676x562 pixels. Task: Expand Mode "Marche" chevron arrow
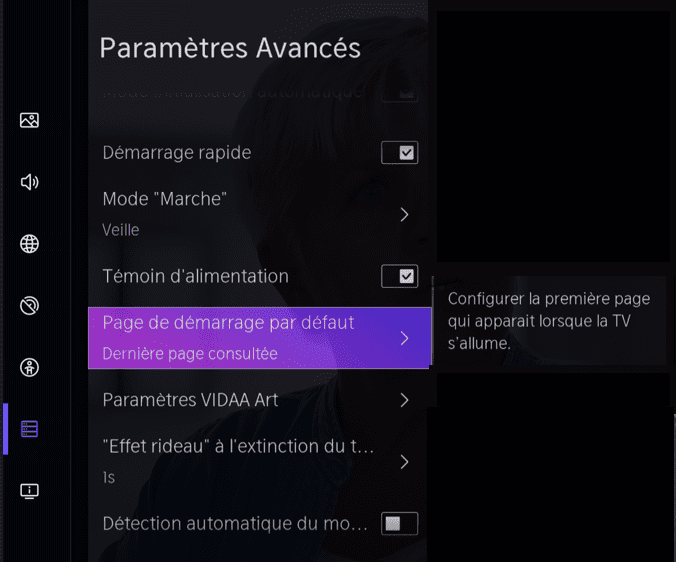click(x=404, y=215)
